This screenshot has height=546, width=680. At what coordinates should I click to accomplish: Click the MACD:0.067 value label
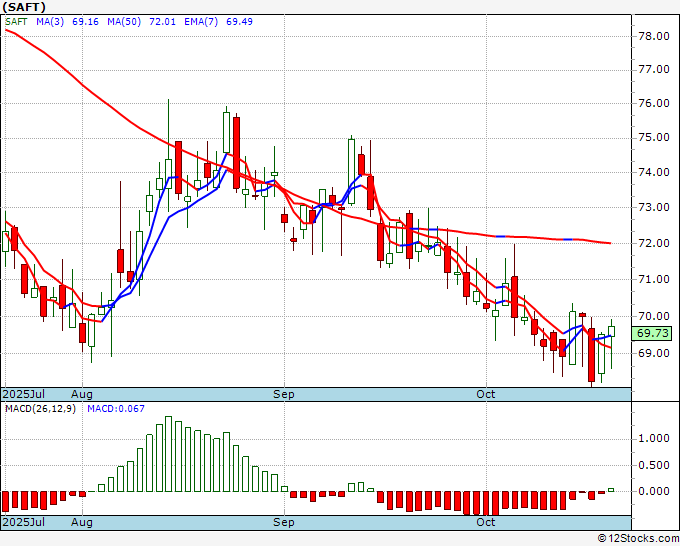click(x=116, y=409)
